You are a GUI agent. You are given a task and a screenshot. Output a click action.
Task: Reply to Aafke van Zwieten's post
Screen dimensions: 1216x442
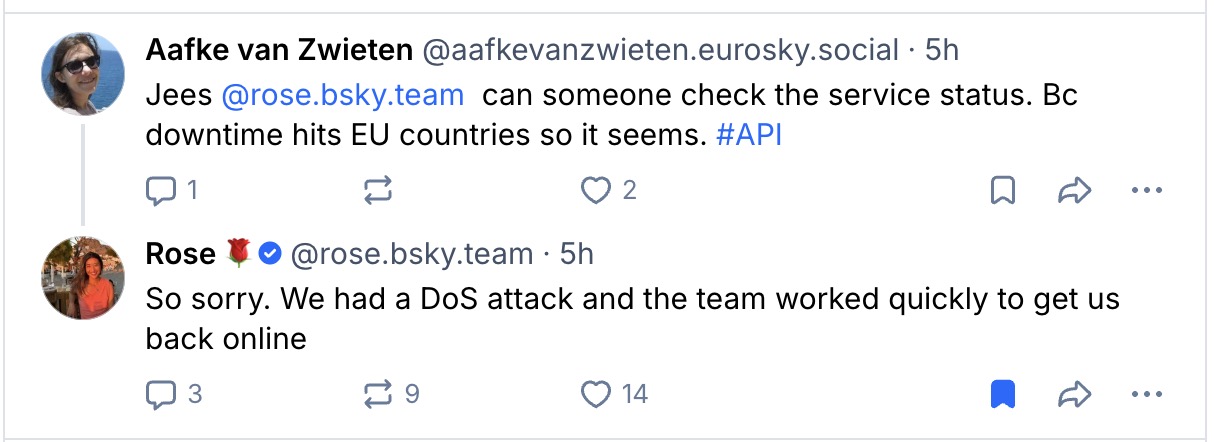161,190
